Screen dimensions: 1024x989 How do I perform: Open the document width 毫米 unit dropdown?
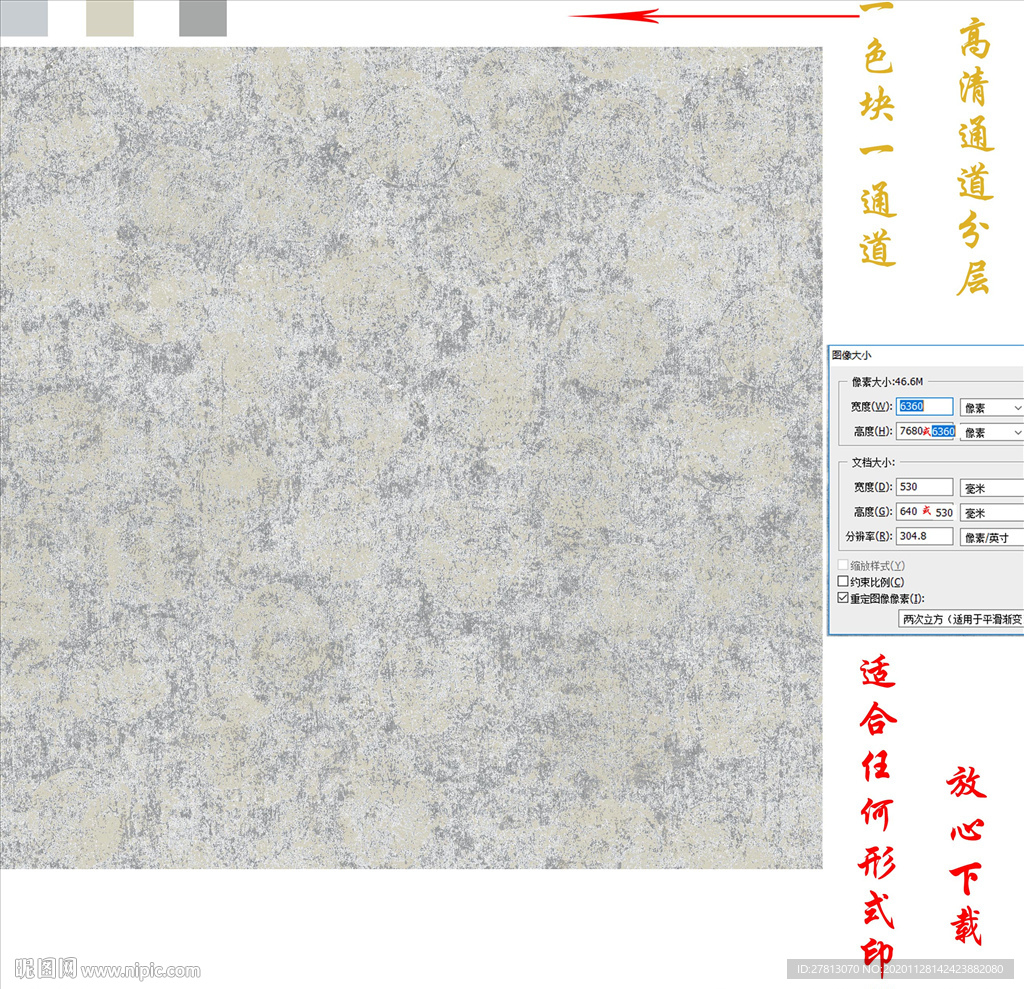coord(992,488)
